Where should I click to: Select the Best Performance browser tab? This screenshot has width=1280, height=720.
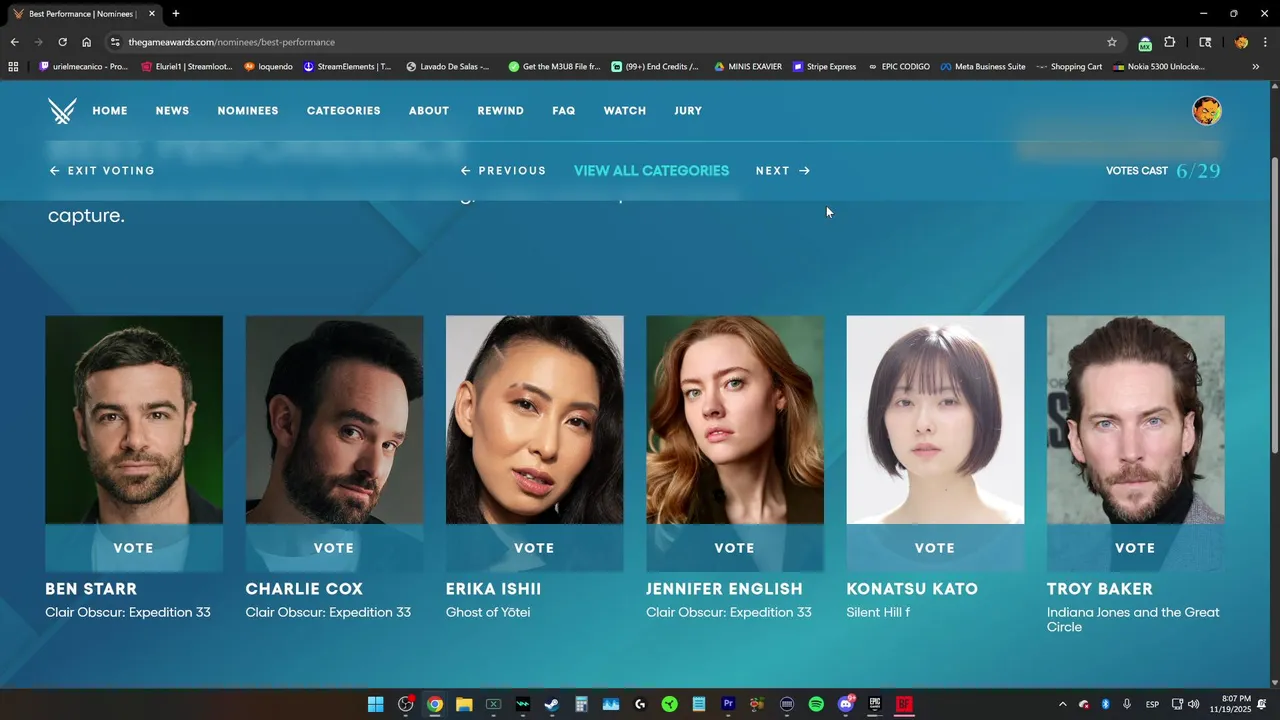pyautogui.click(x=84, y=14)
